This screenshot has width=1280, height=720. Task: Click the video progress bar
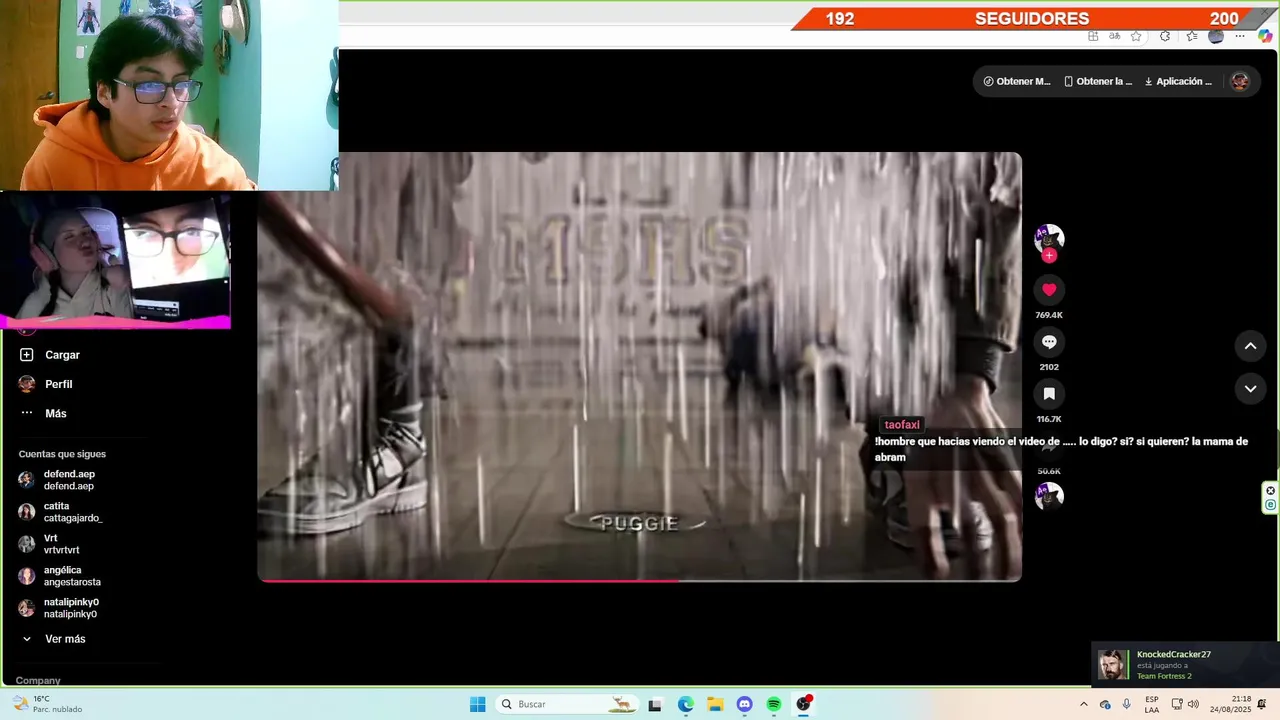click(639, 580)
